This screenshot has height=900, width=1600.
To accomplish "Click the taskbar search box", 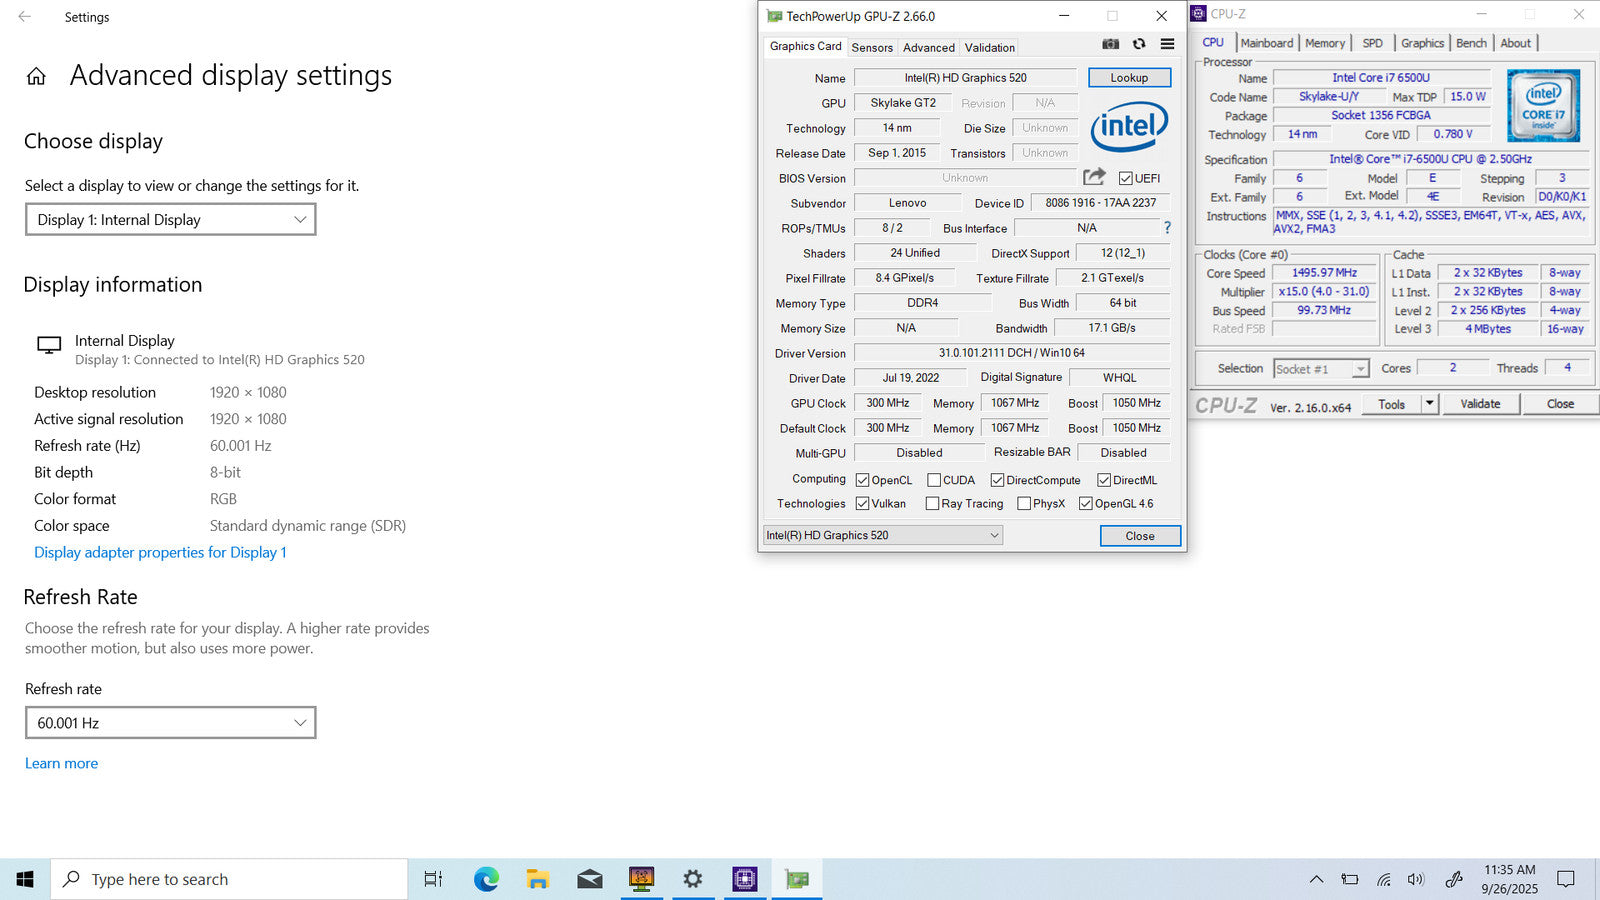I will [230, 879].
